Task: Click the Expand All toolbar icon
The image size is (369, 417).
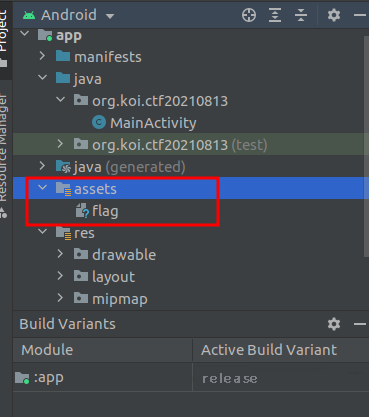Action: pos(275,15)
